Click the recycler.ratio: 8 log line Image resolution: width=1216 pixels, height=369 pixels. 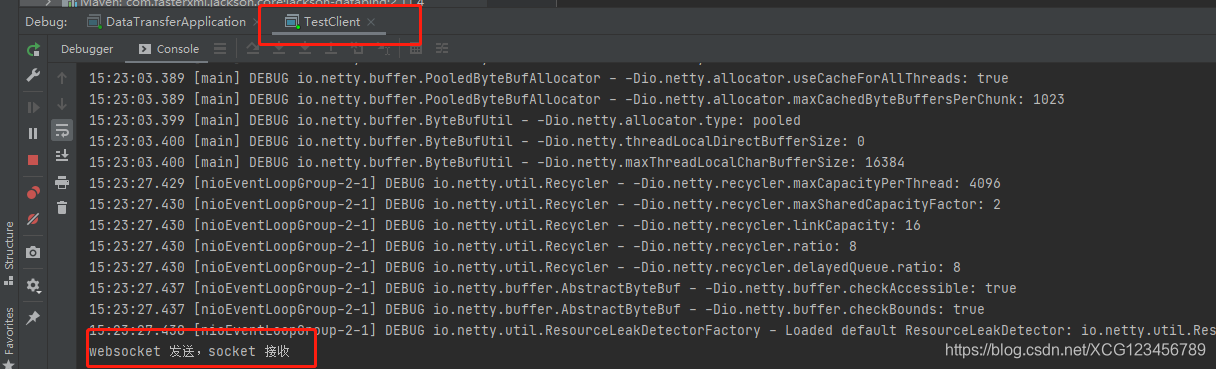coord(472,246)
